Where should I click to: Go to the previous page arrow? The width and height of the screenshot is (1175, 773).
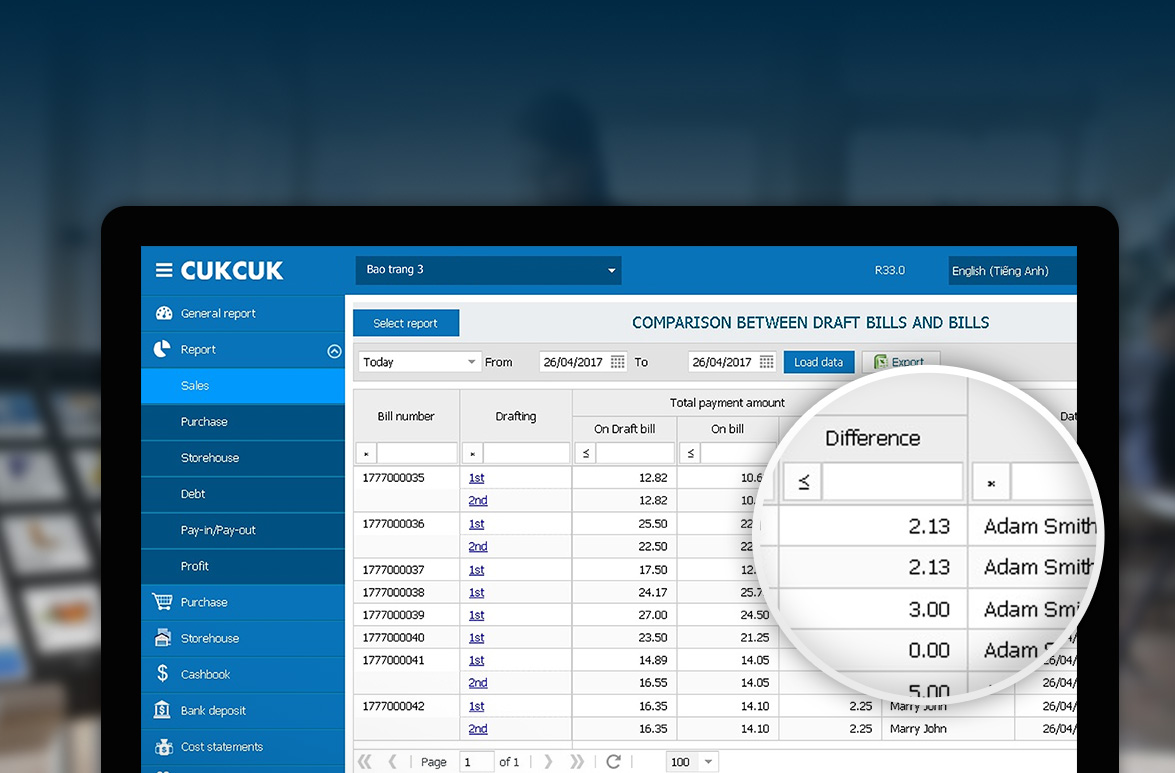pyautogui.click(x=393, y=762)
